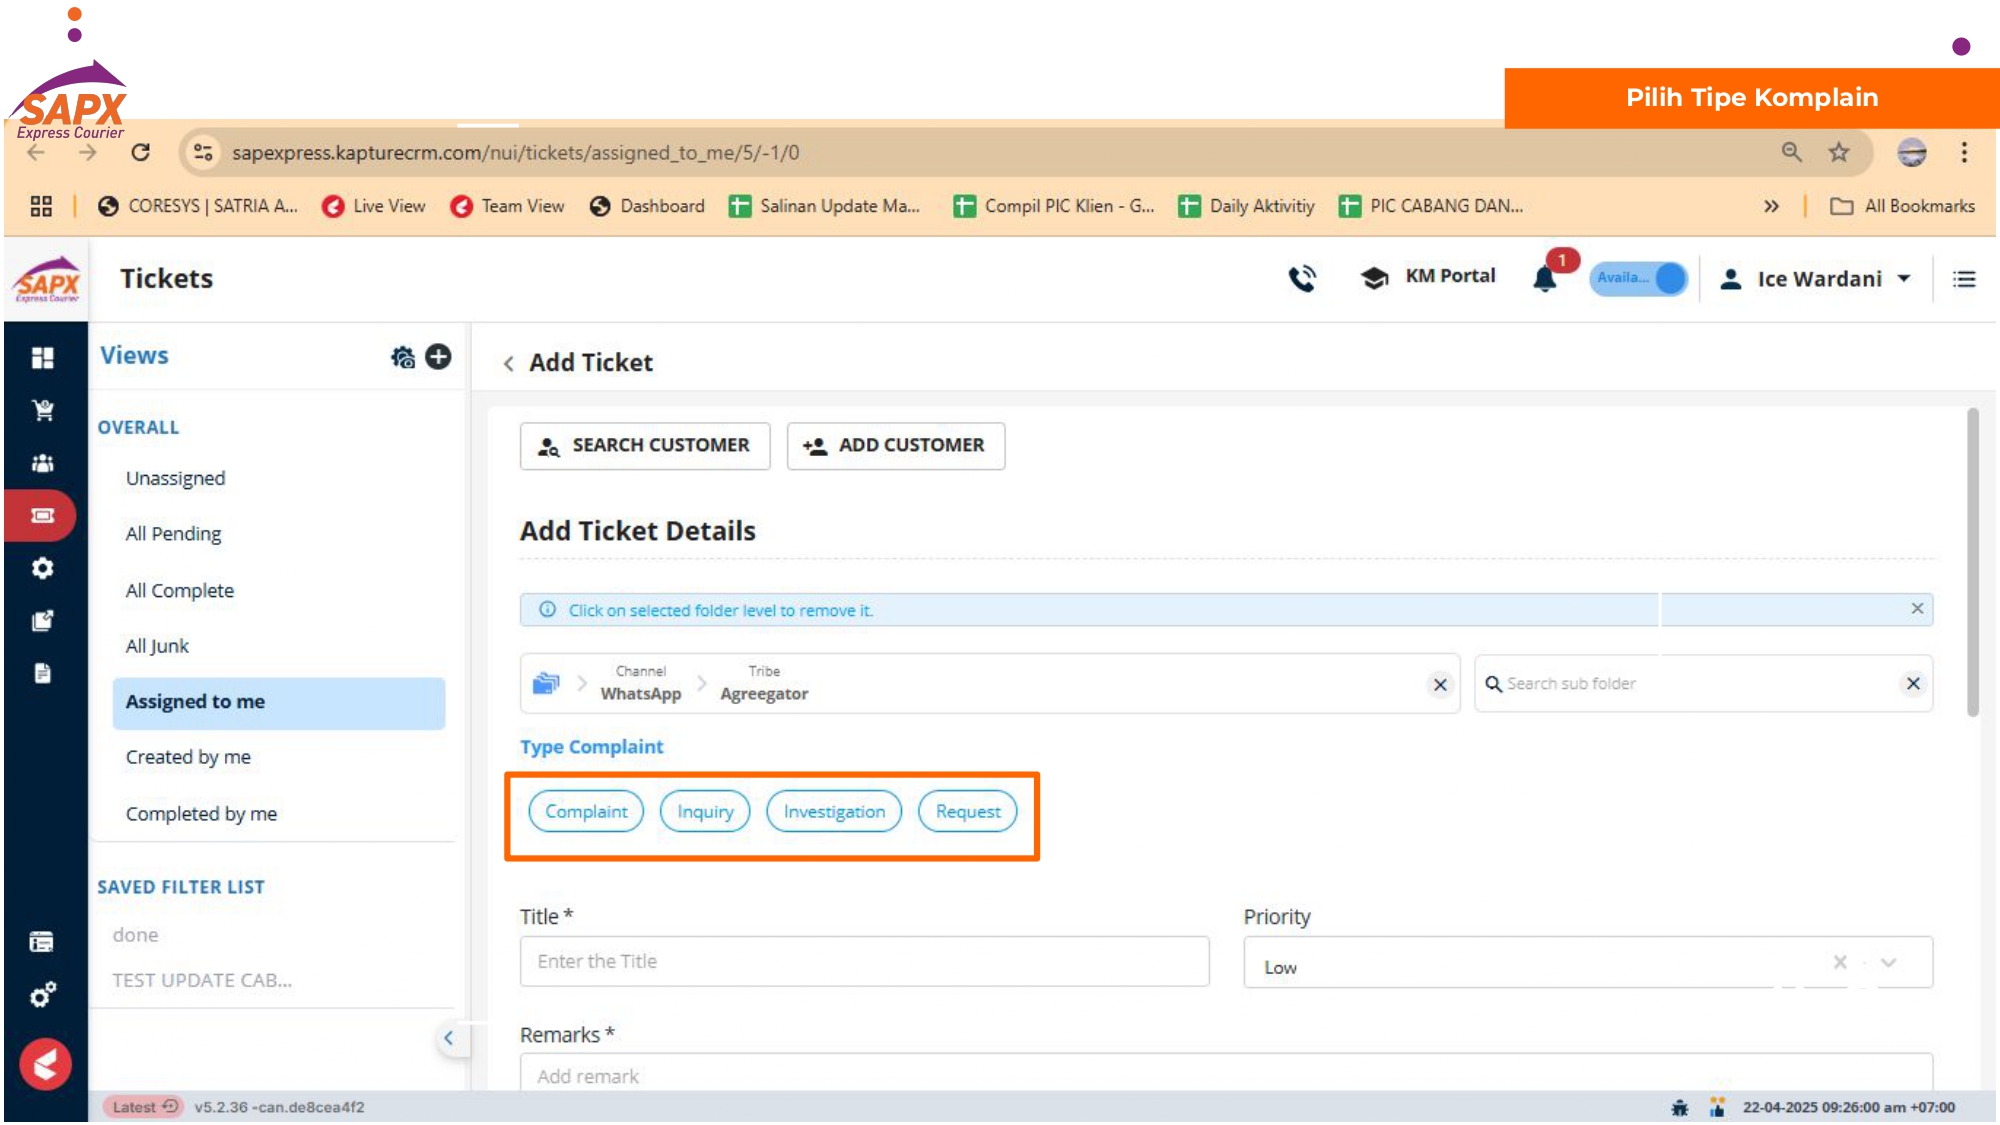The width and height of the screenshot is (2000, 1125).
Task: Click the red Kapture logo at sidebar bottom
Action: [x=45, y=1064]
